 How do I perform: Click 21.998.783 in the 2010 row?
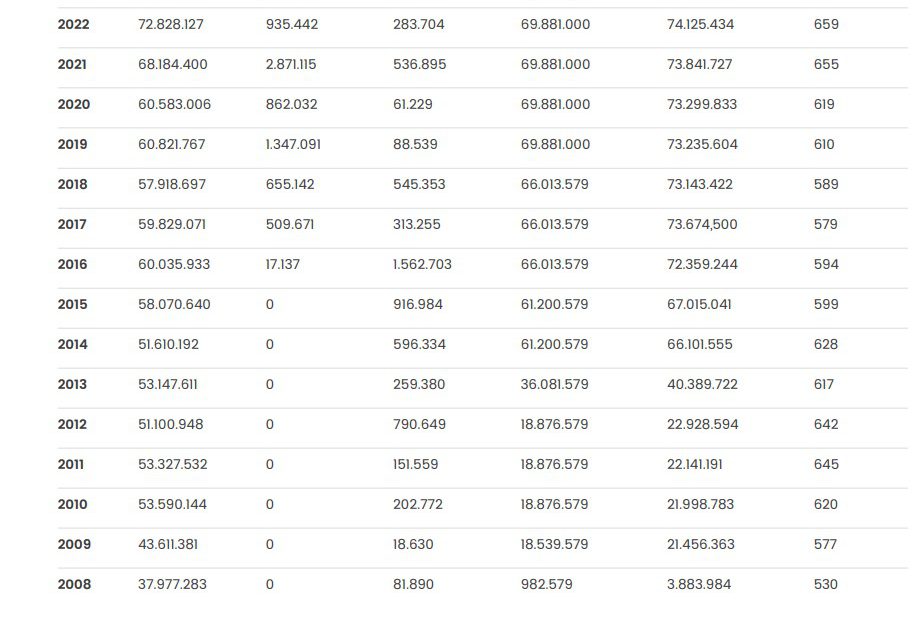click(x=700, y=505)
